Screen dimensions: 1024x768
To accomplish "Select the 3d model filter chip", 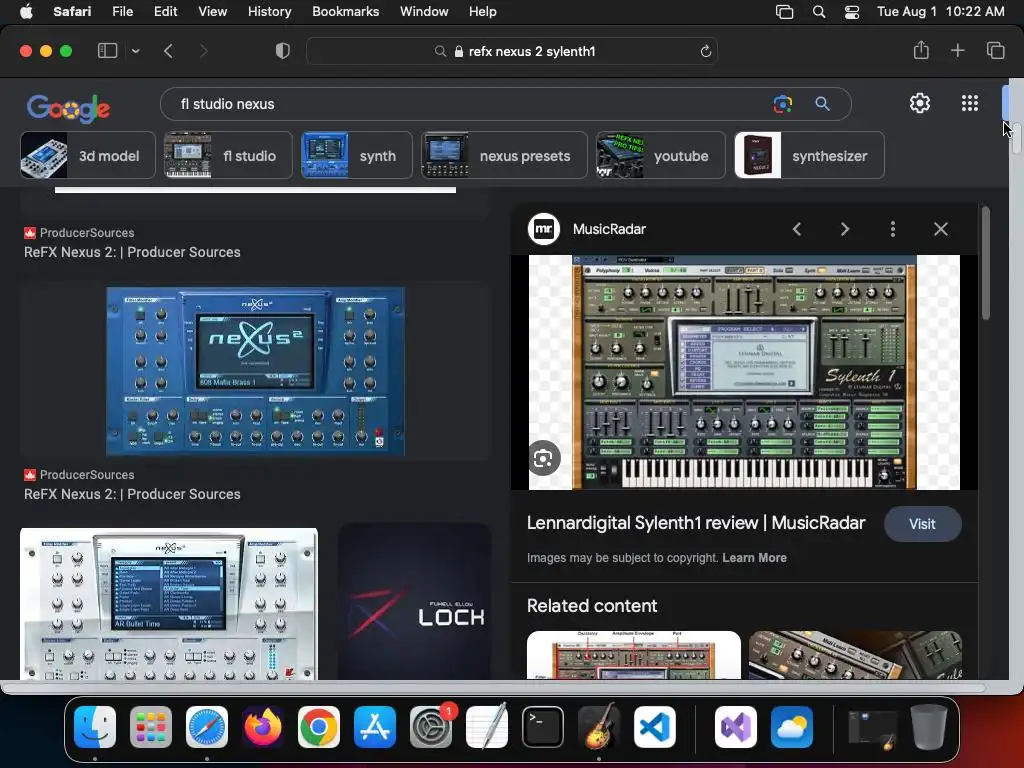I will point(88,155).
